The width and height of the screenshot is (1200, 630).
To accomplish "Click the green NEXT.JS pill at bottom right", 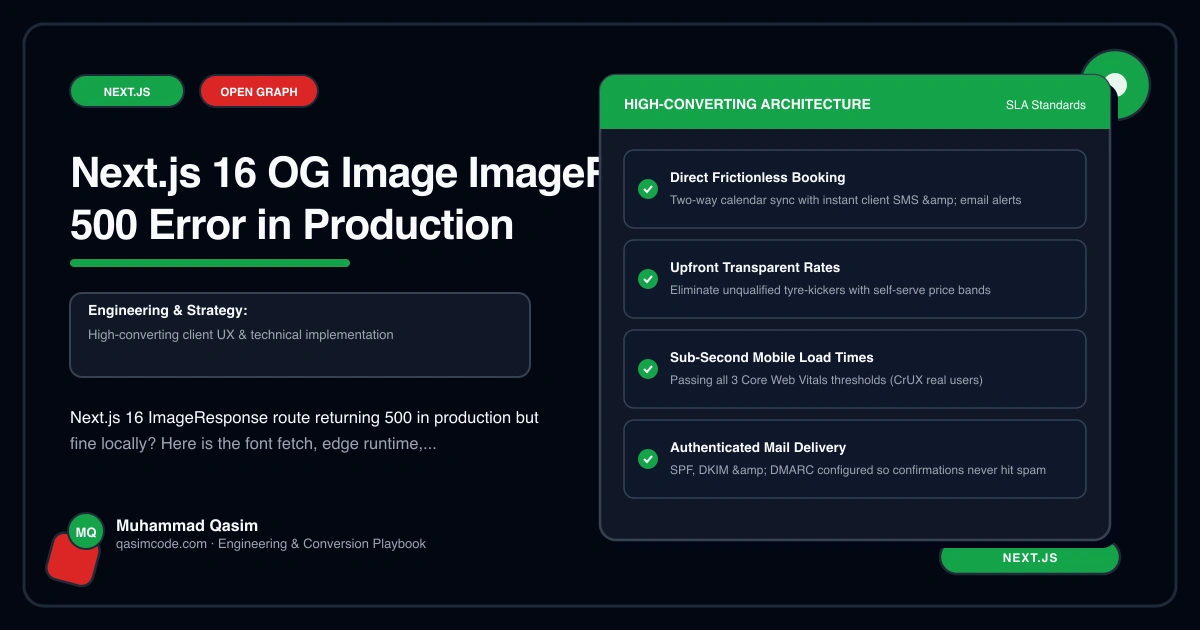I will tap(1030, 558).
